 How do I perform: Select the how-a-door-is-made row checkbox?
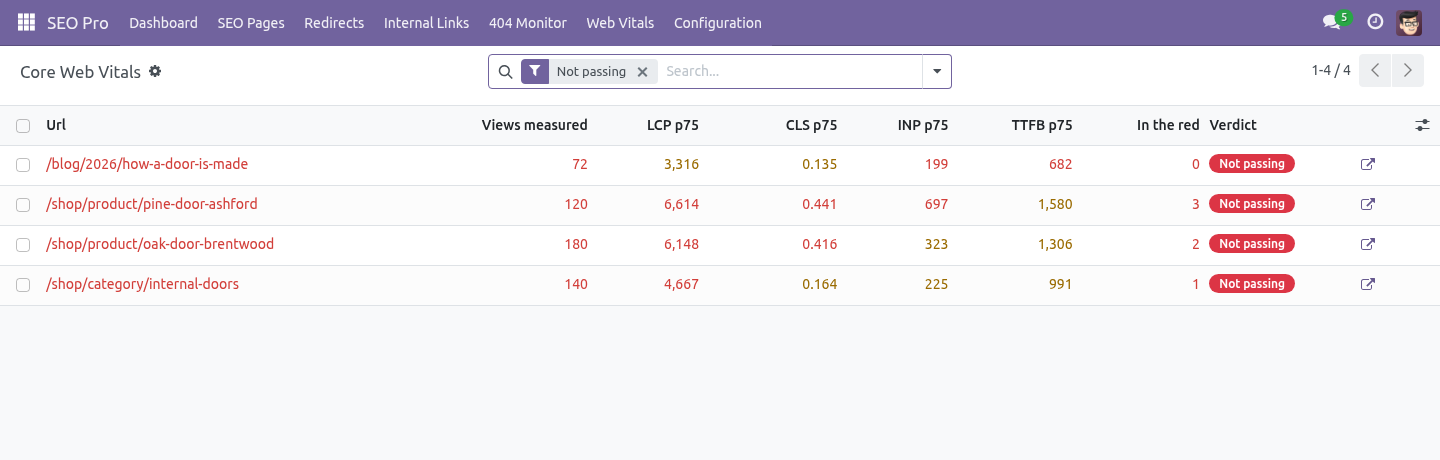click(x=23, y=164)
